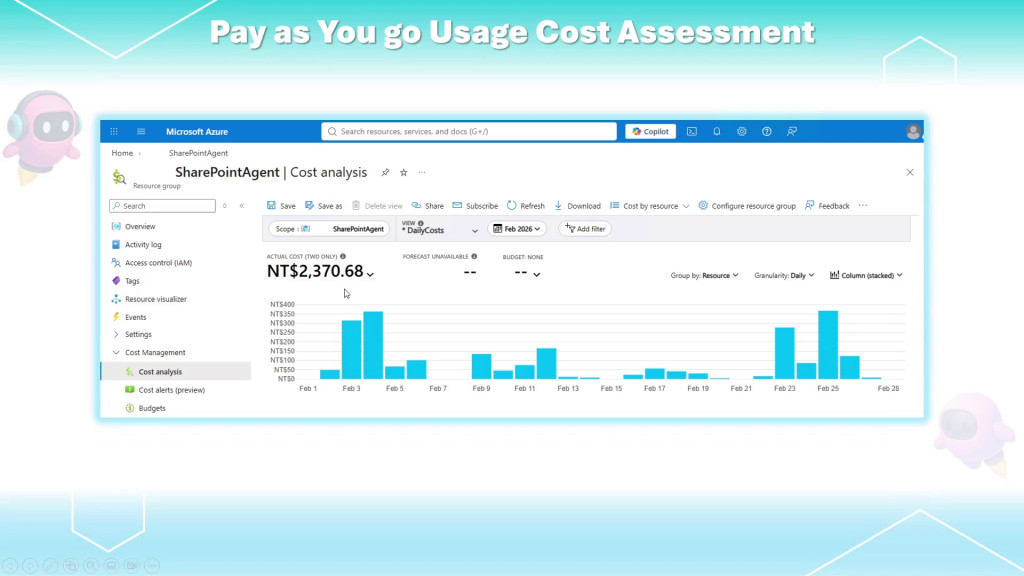The image size is (1024, 576).
Task: Open the Cost by resource dropdown
Action: coord(649,206)
